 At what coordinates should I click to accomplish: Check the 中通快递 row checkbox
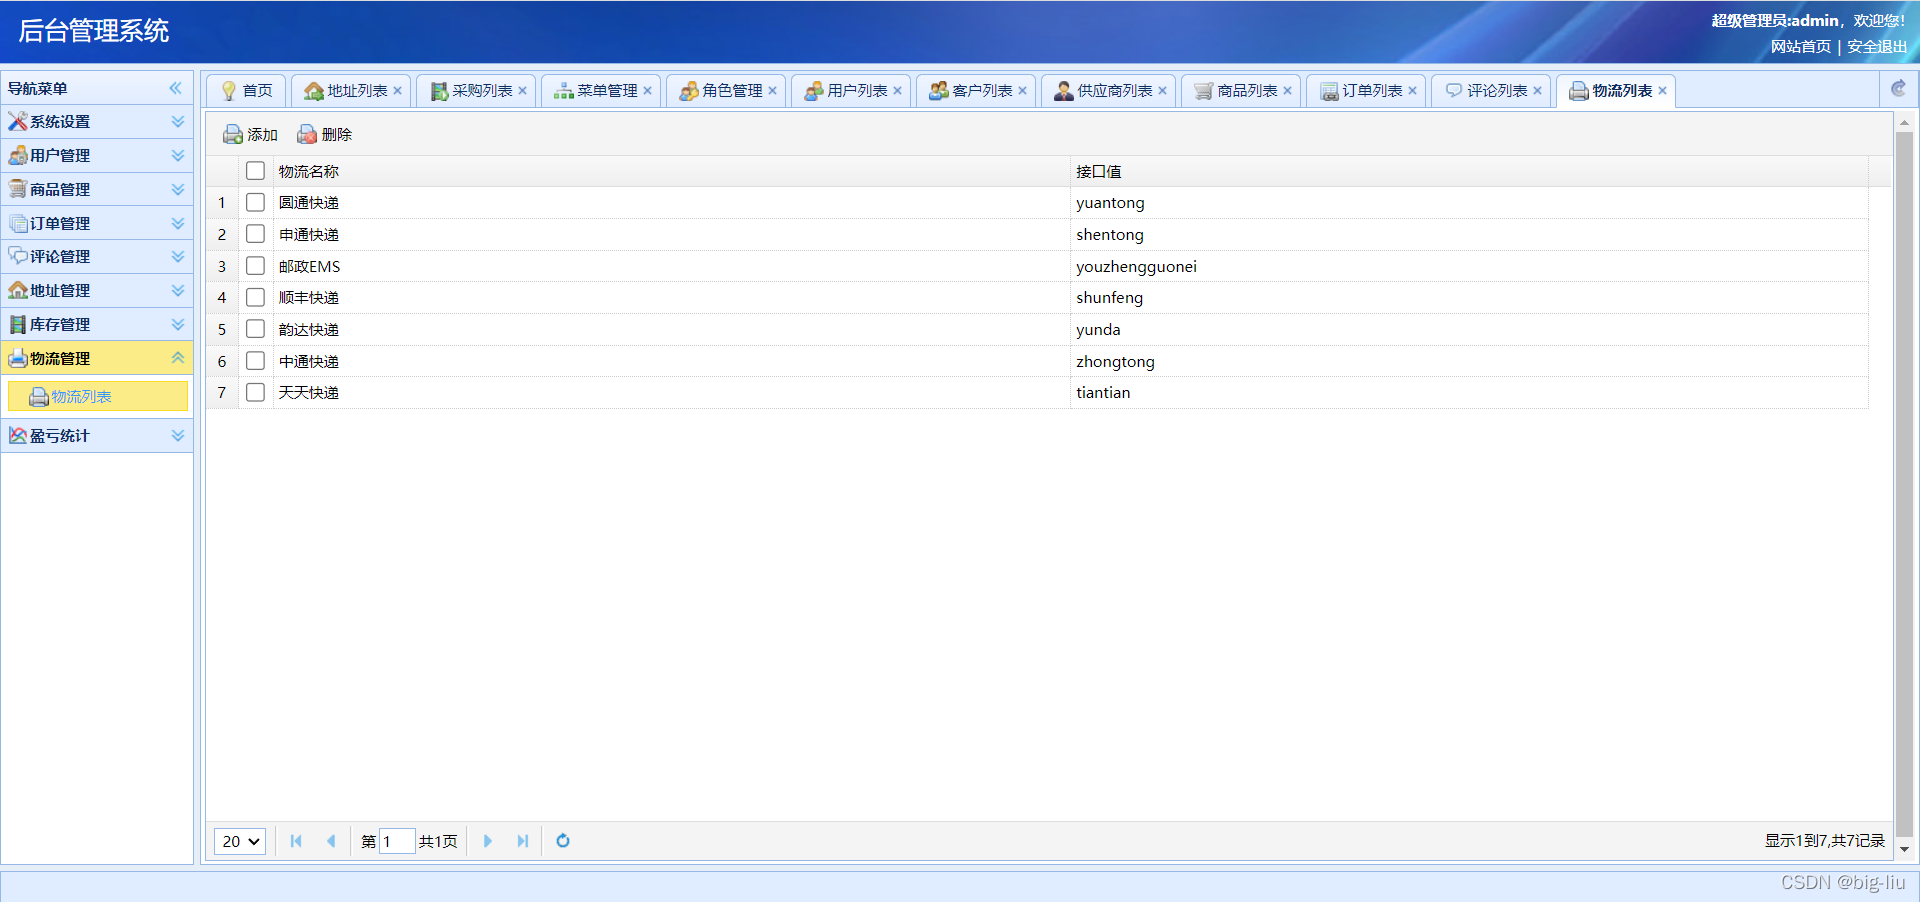click(255, 361)
